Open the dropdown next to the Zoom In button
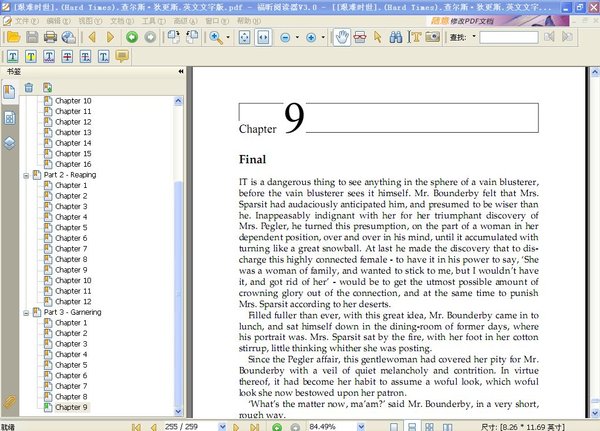600x431 pixels. [323, 37]
